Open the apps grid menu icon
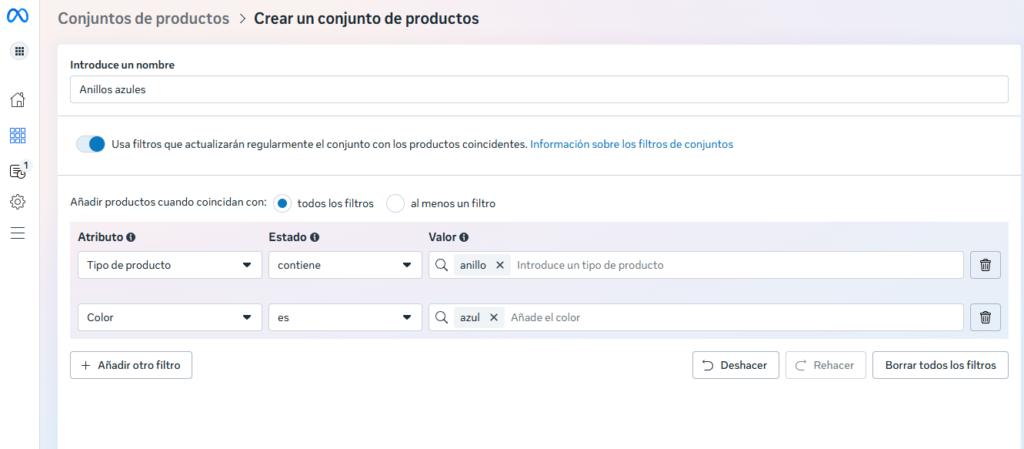Screen dimensions: 1024x449 tap(18, 50)
